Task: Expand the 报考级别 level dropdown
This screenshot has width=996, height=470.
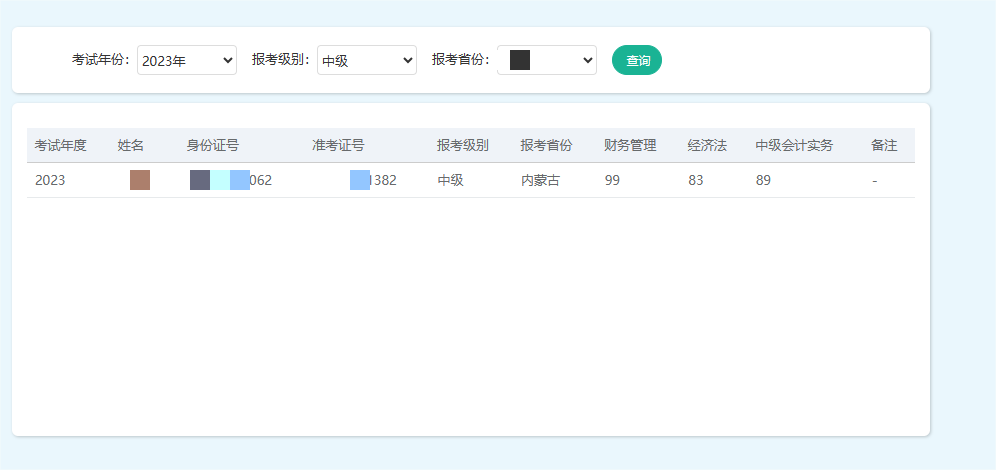Action: click(x=366, y=61)
